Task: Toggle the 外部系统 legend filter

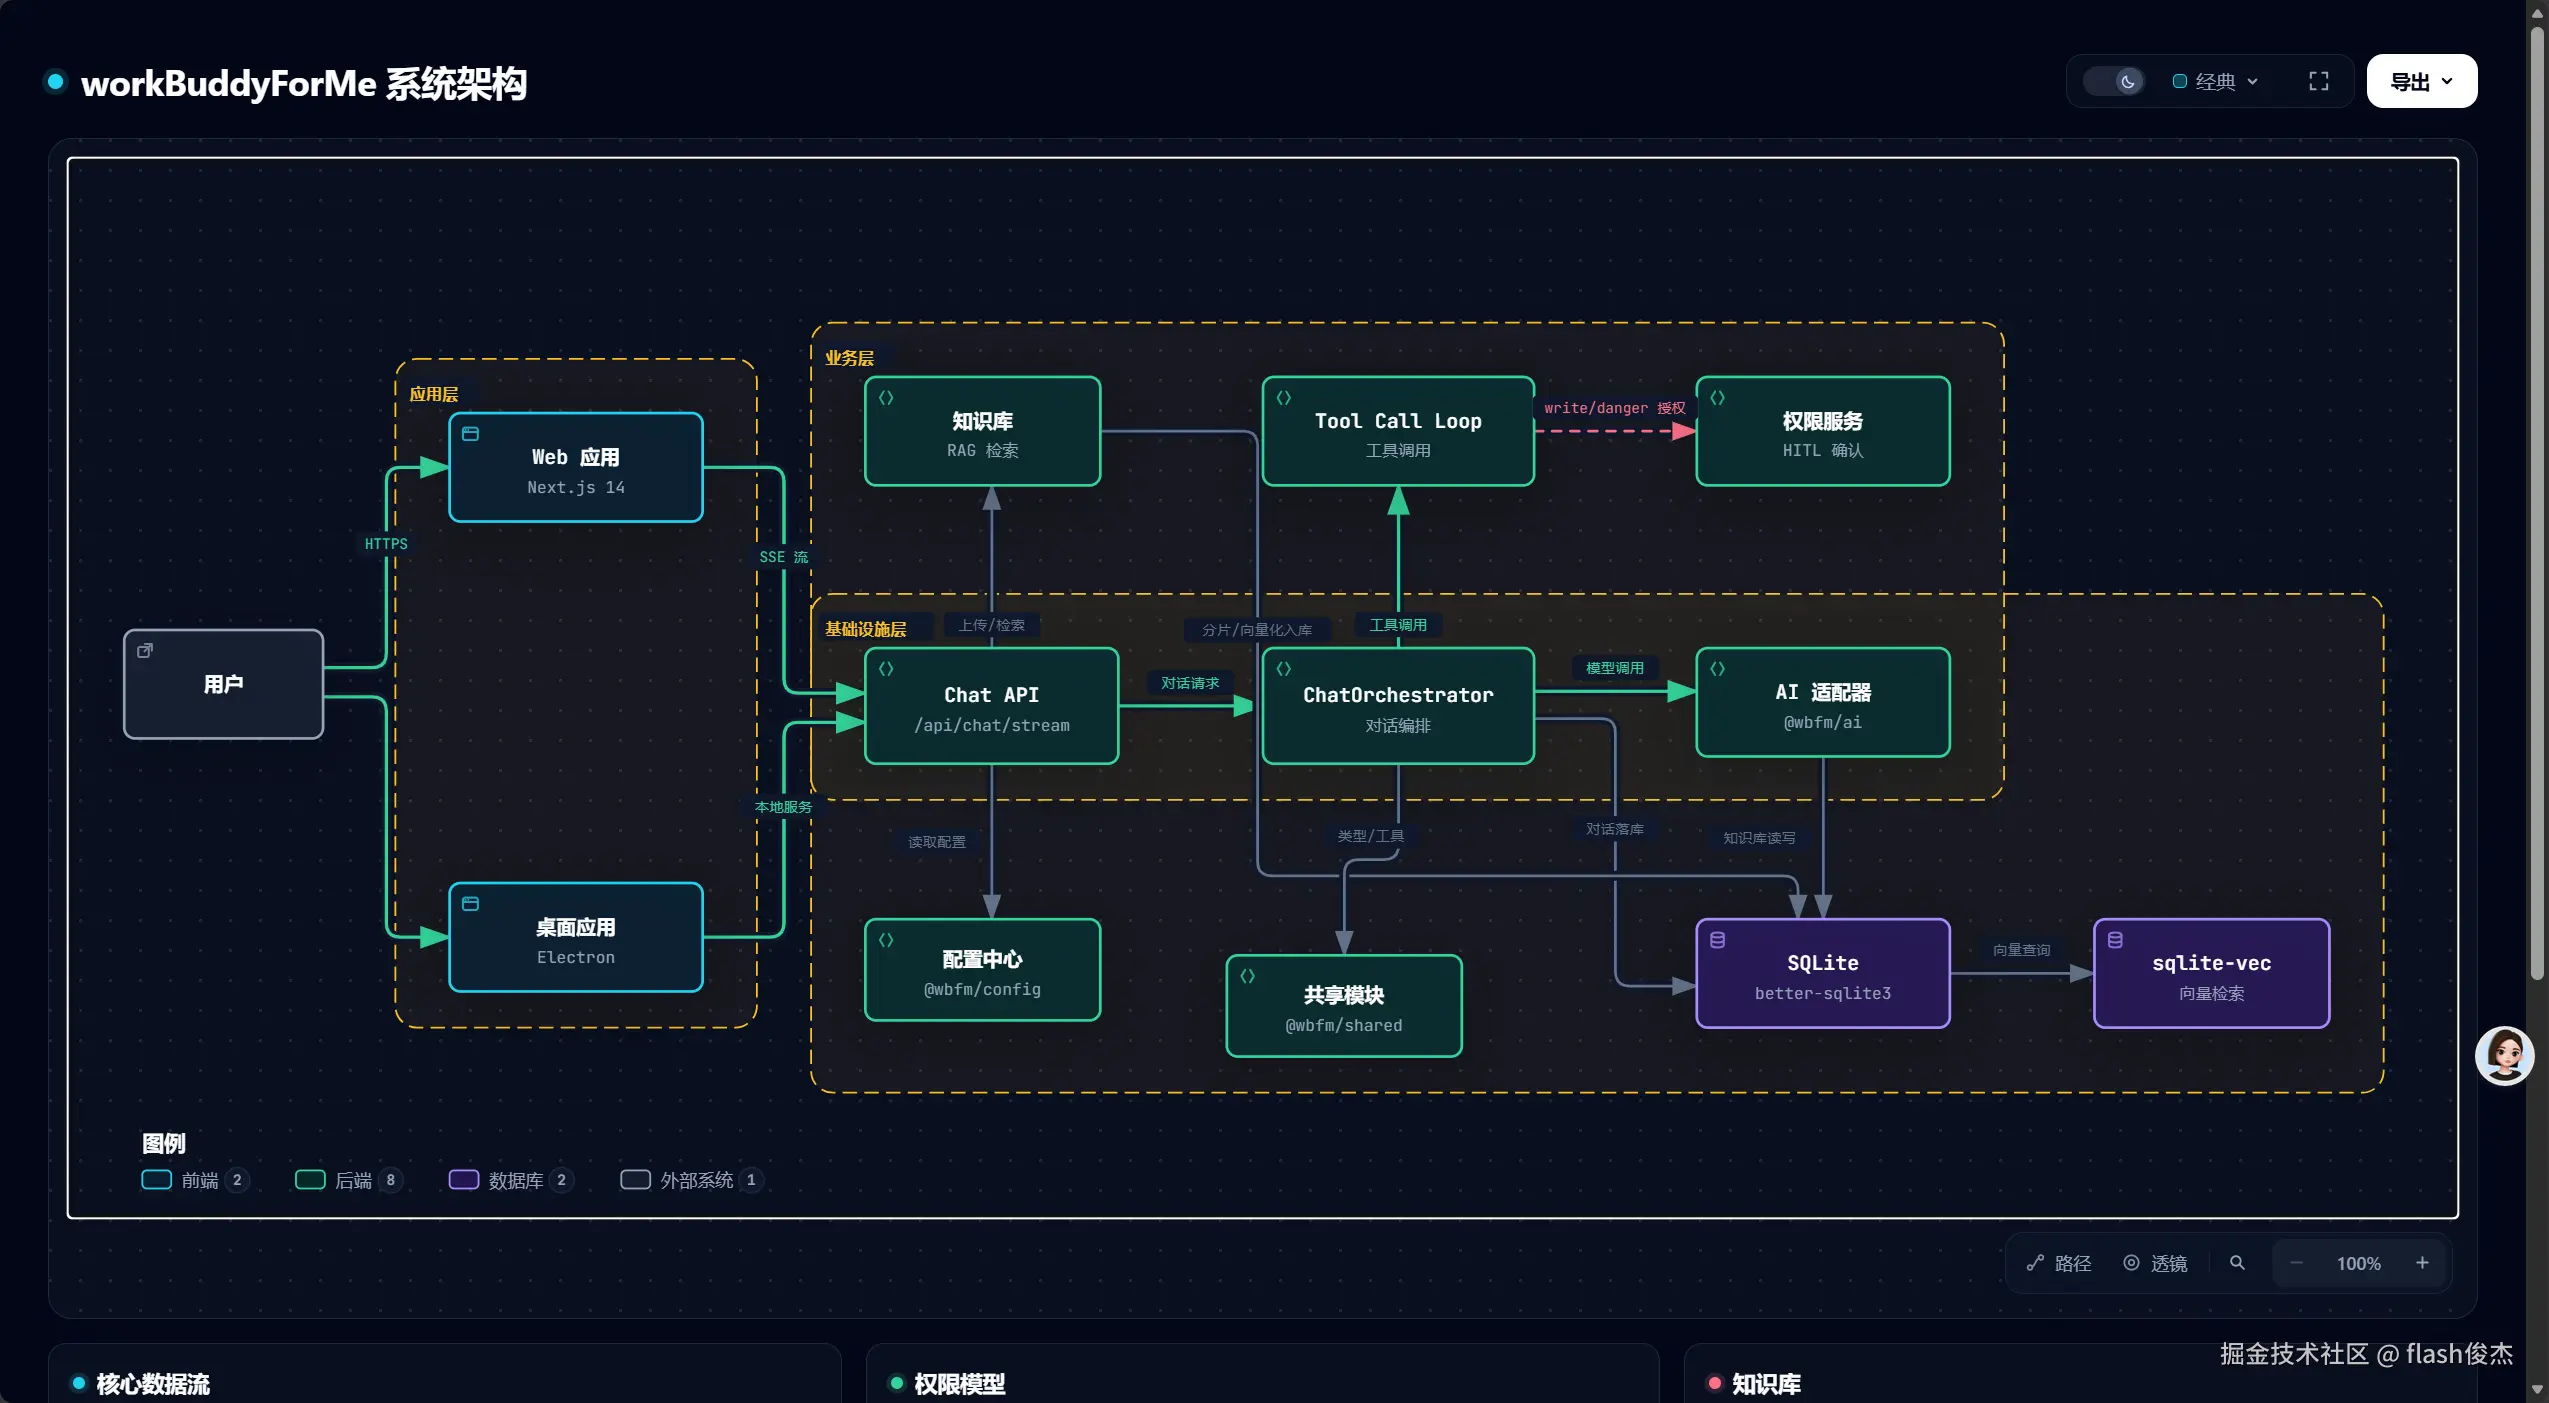Action: pyautogui.click(x=691, y=1180)
